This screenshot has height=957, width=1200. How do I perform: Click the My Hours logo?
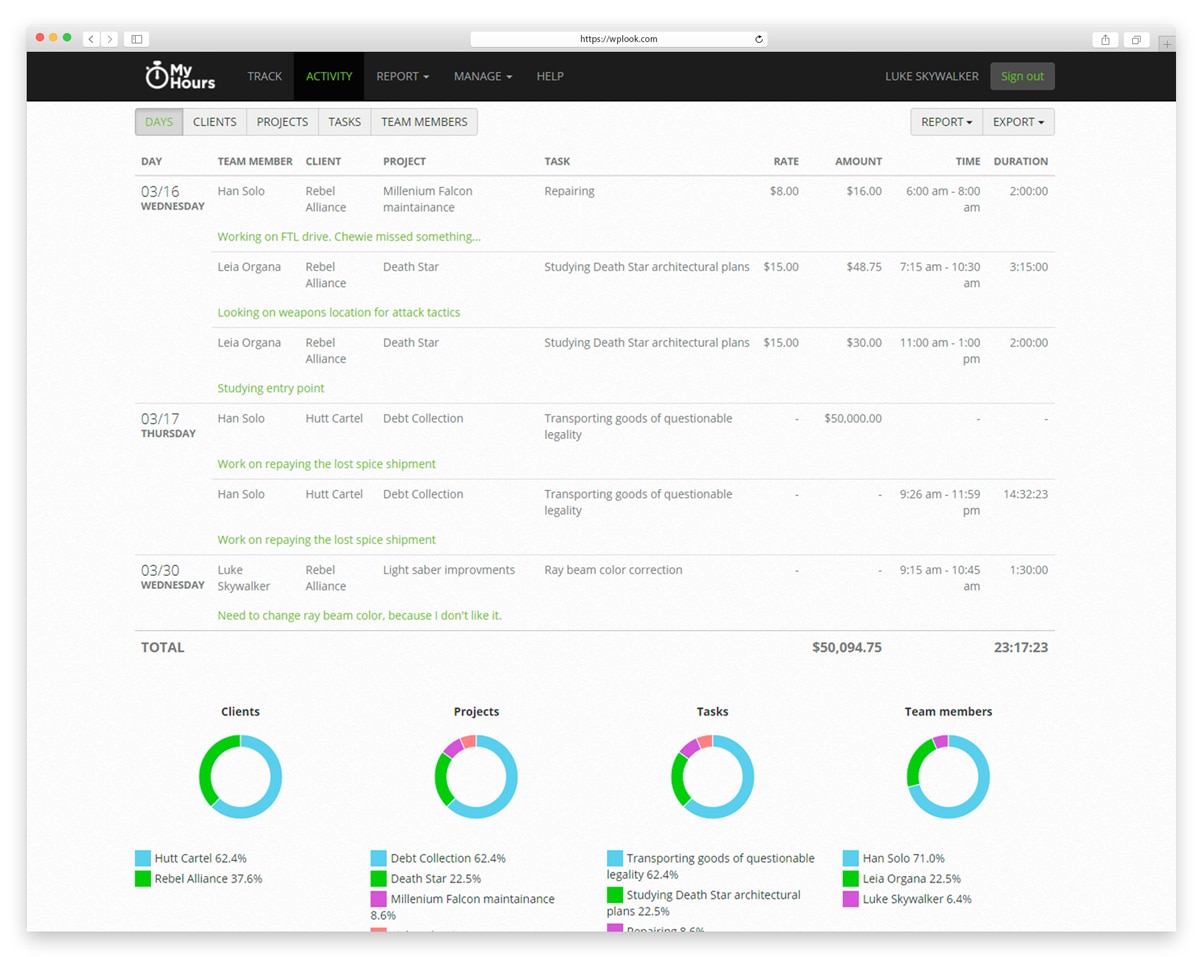click(182, 76)
